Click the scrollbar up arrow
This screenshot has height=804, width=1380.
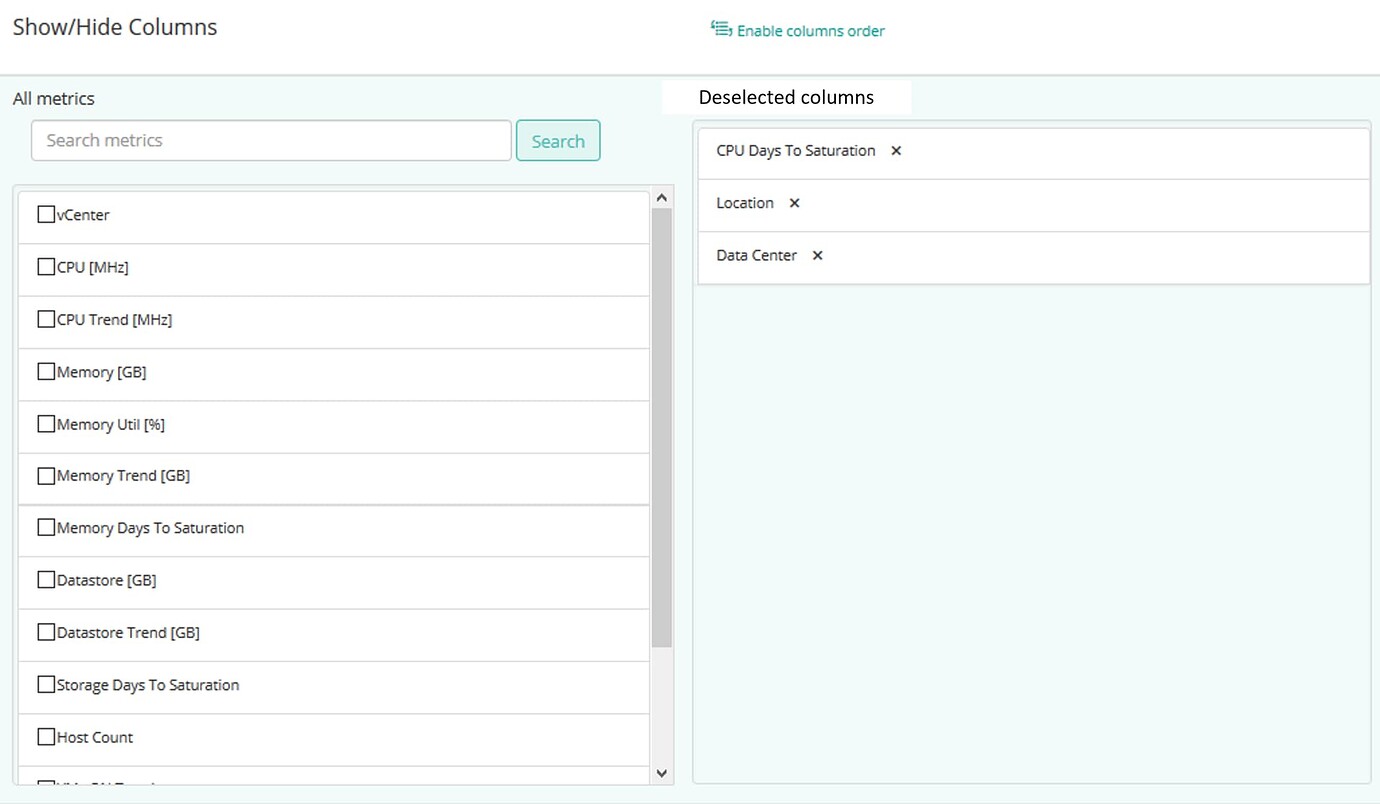point(661,196)
